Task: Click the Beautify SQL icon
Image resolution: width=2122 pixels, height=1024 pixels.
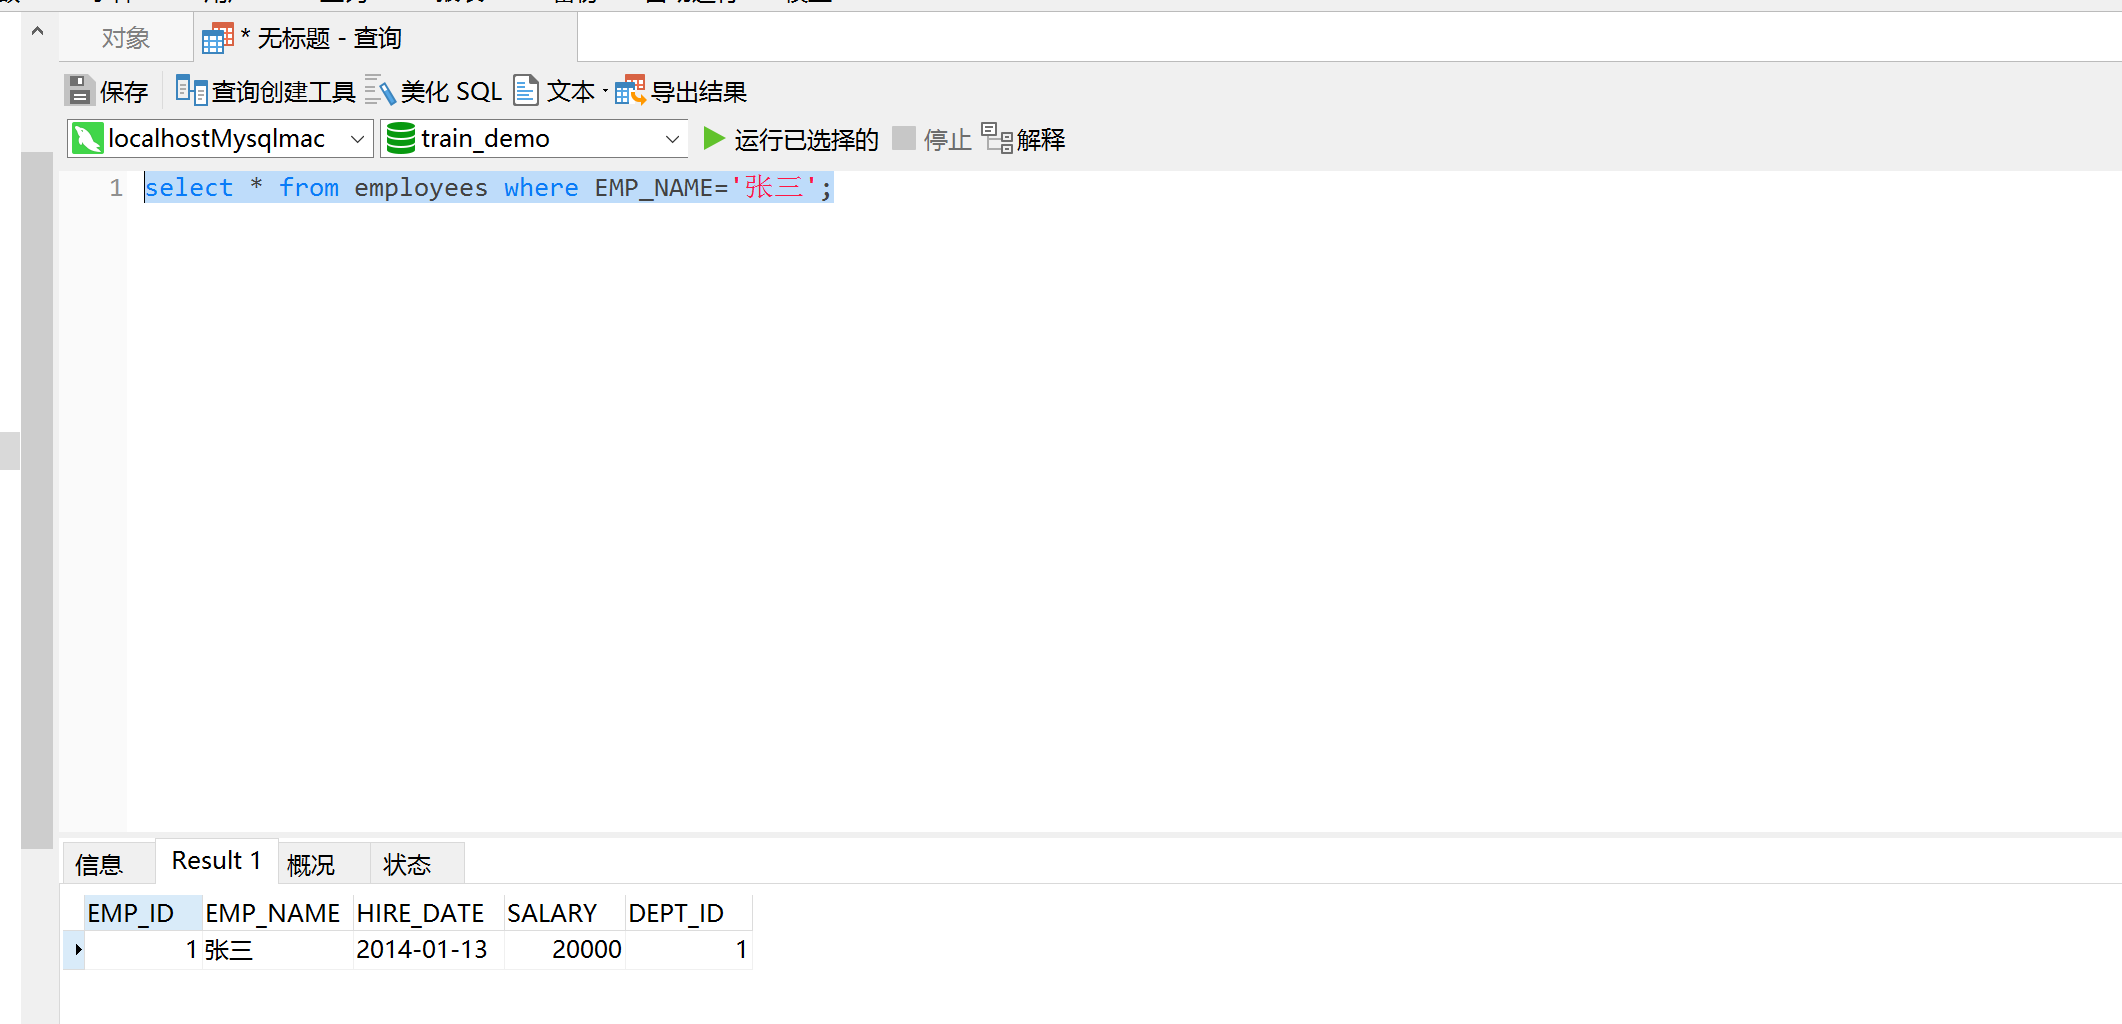Action: (380, 91)
